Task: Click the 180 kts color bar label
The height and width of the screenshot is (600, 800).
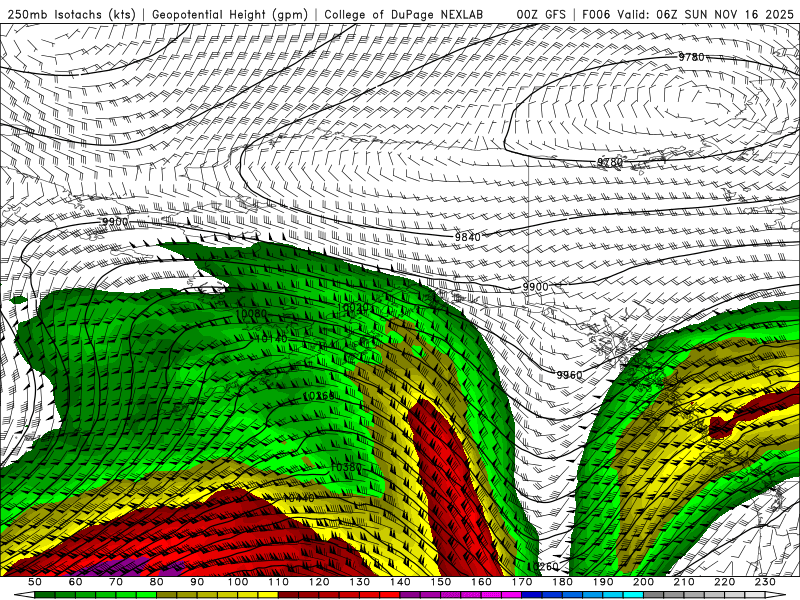Action: [562, 582]
